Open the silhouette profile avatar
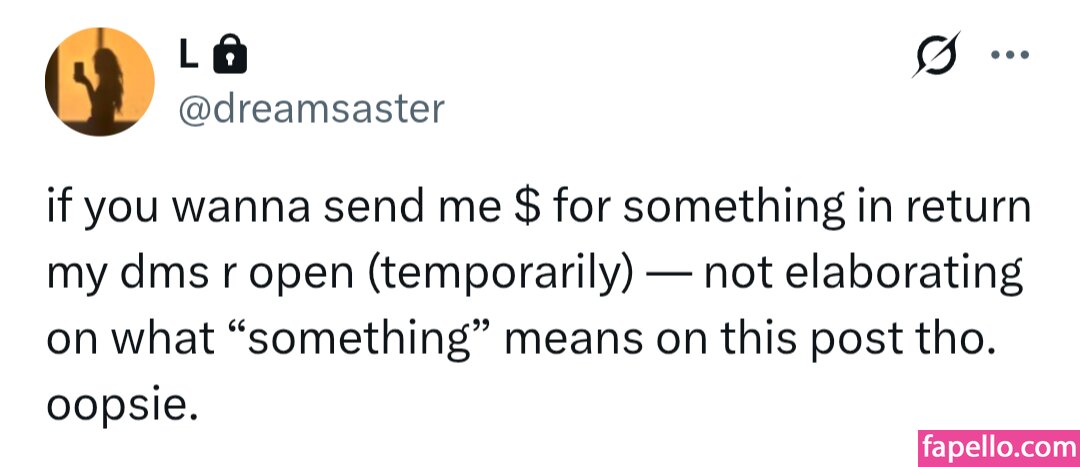 pos(100,82)
